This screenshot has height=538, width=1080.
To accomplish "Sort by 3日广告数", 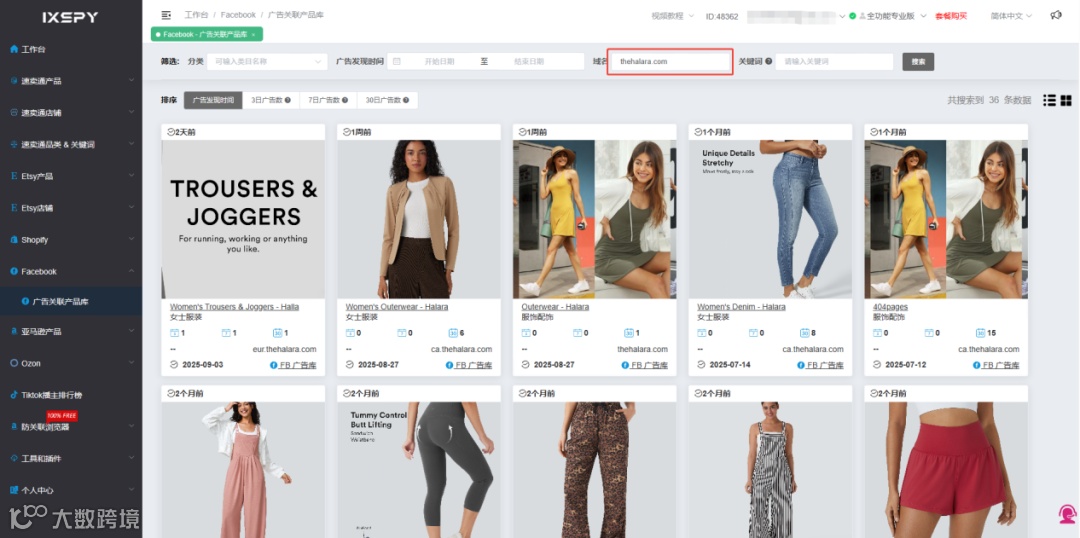I will coord(271,100).
